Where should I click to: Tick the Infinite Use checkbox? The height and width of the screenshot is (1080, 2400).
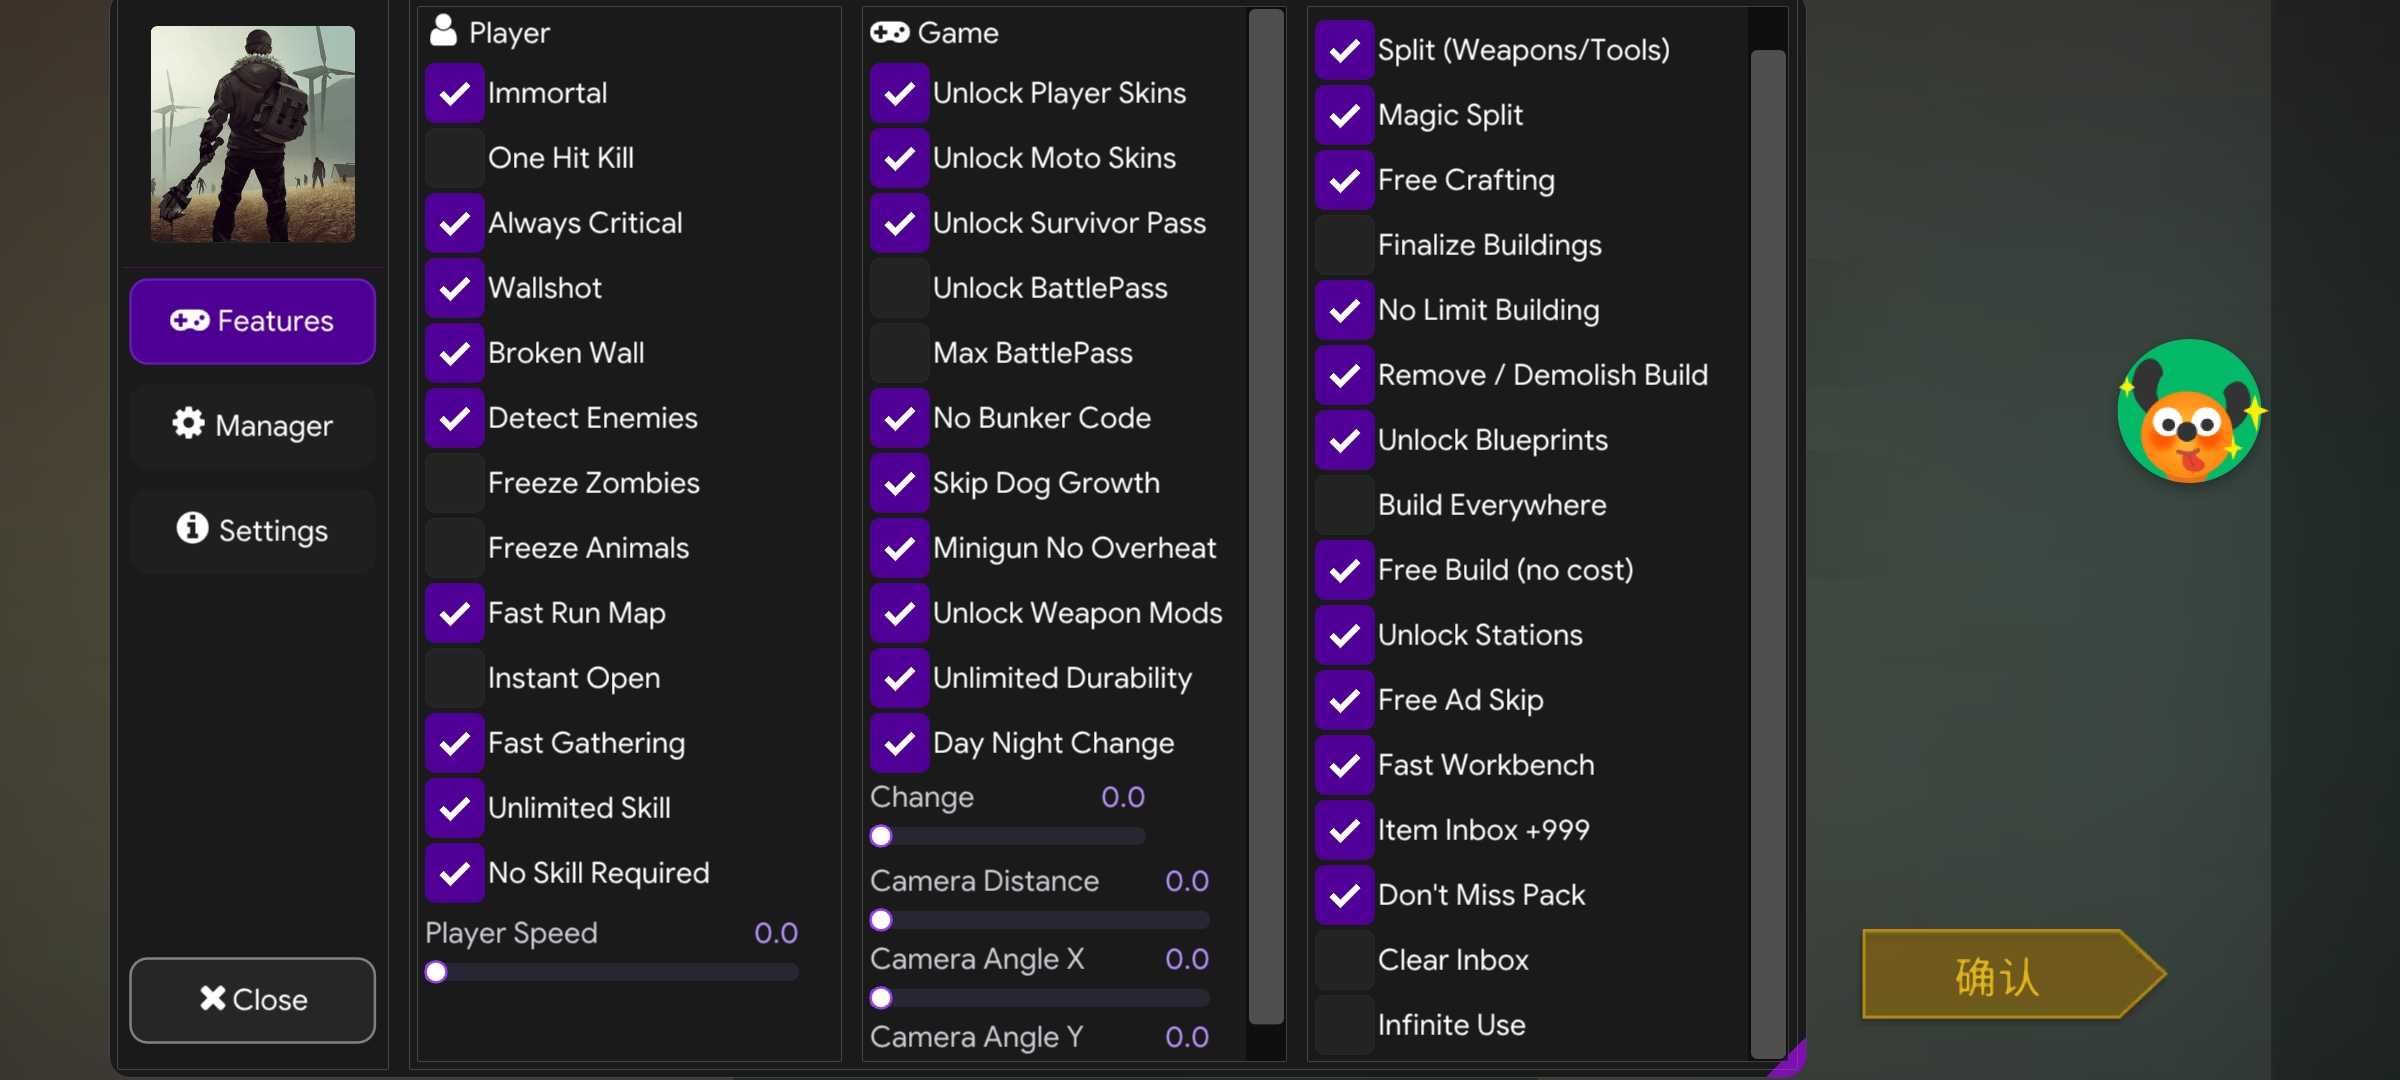(1345, 1025)
